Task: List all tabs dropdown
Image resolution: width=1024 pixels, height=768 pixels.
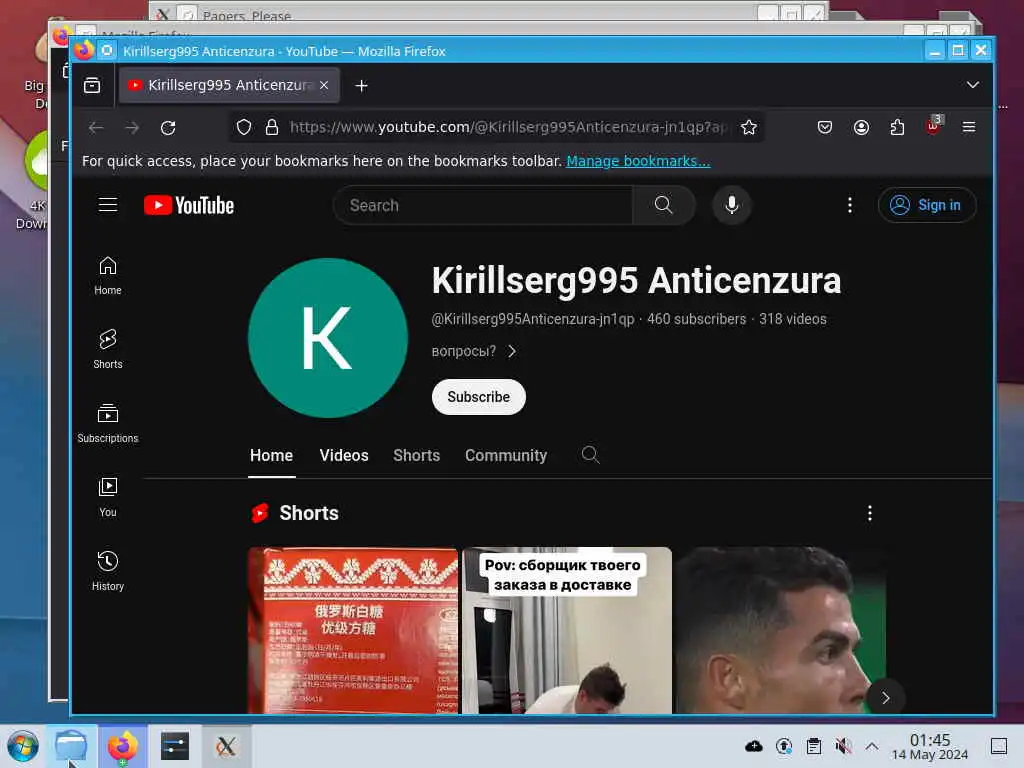Action: pos(972,85)
